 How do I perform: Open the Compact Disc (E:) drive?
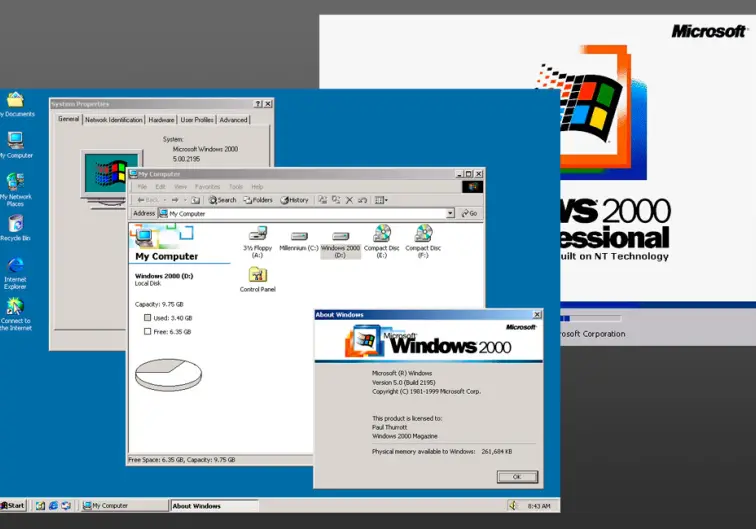point(381,234)
